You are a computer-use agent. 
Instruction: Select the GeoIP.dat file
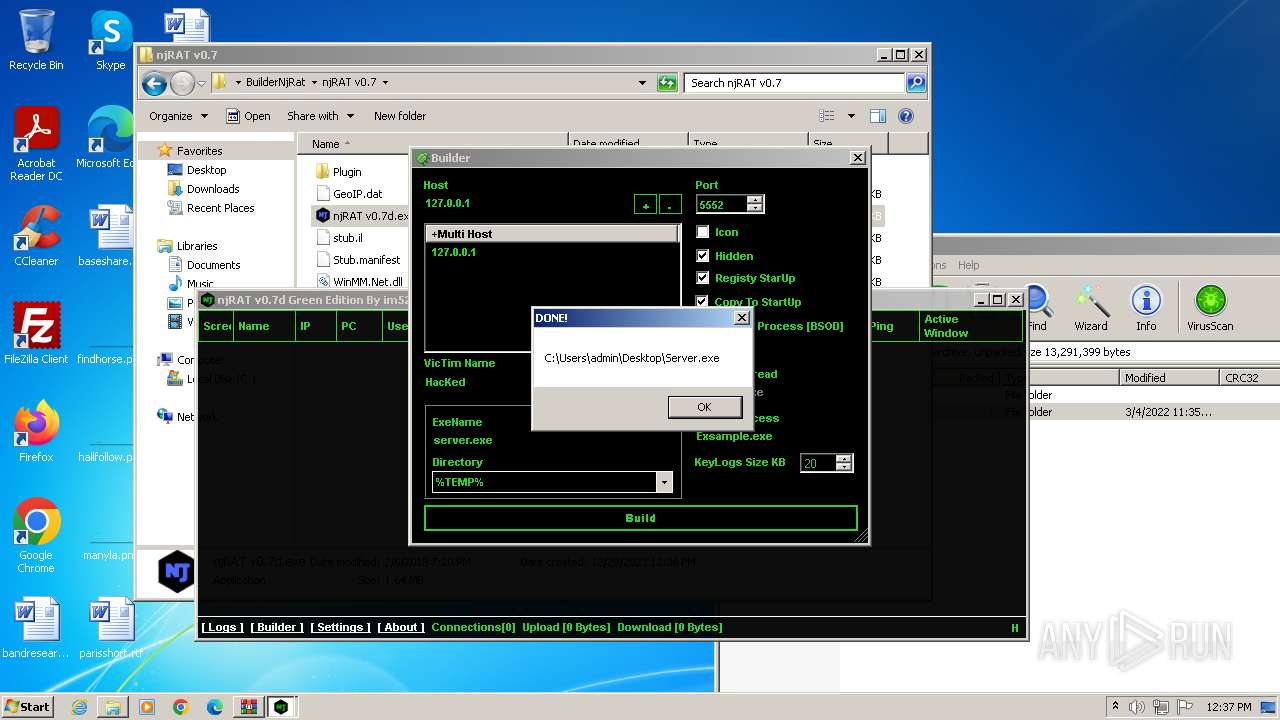click(357, 194)
